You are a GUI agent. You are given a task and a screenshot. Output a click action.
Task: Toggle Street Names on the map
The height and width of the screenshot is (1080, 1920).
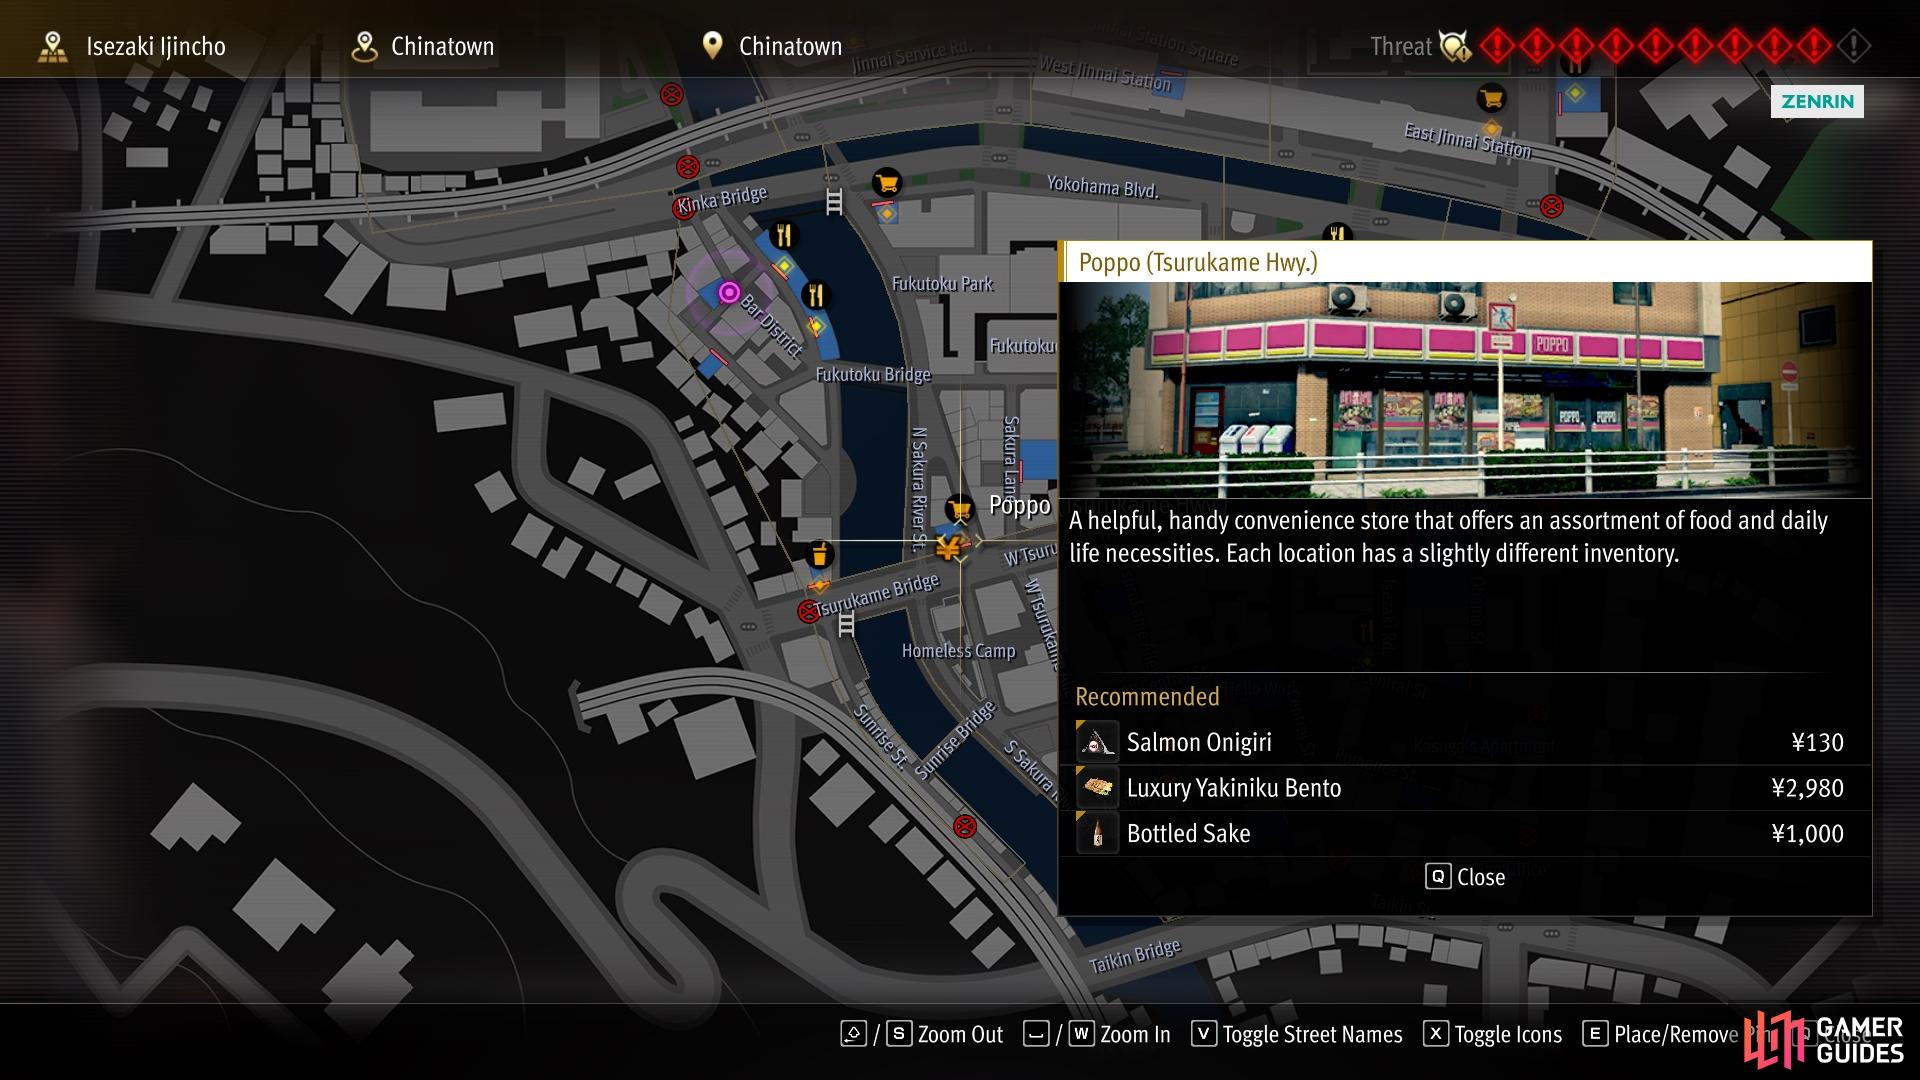(x=1297, y=1034)
